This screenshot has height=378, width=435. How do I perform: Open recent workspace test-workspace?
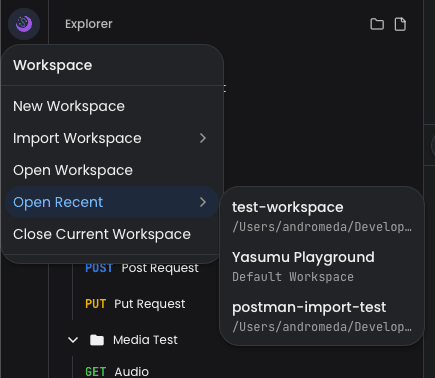coord(322,216)
